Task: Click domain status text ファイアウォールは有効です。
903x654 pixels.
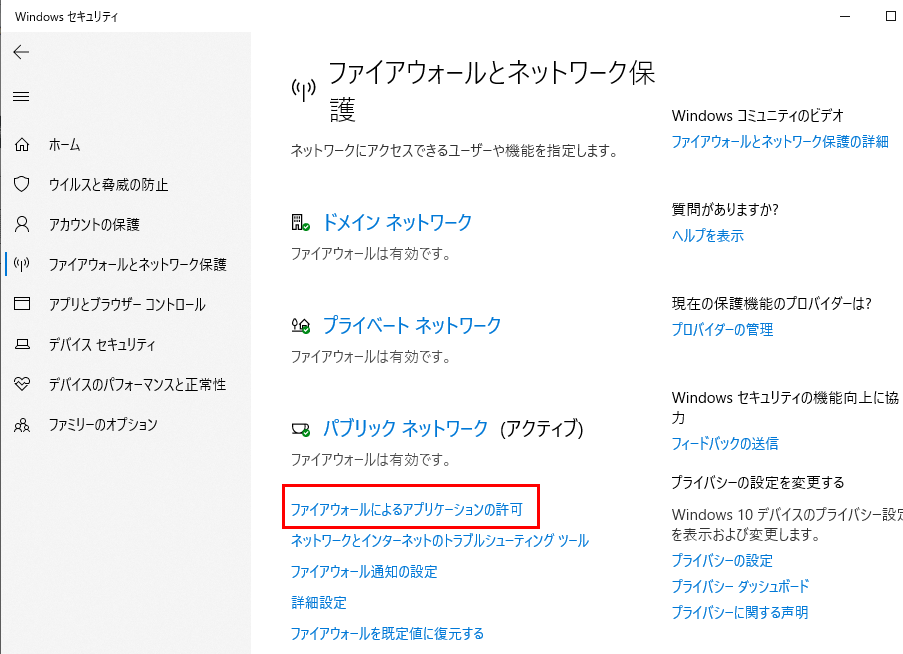Action: tap(371, 254)
